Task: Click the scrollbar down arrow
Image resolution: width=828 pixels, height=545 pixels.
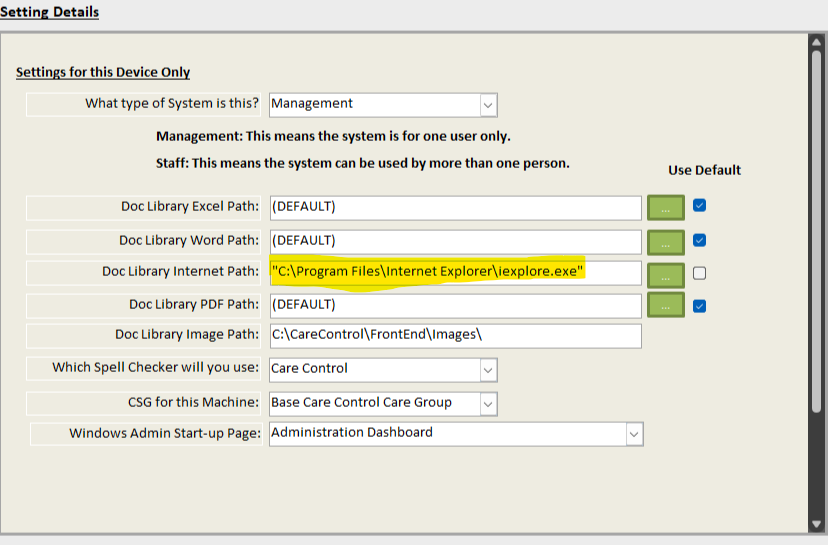Action: (x=817, y=526)
